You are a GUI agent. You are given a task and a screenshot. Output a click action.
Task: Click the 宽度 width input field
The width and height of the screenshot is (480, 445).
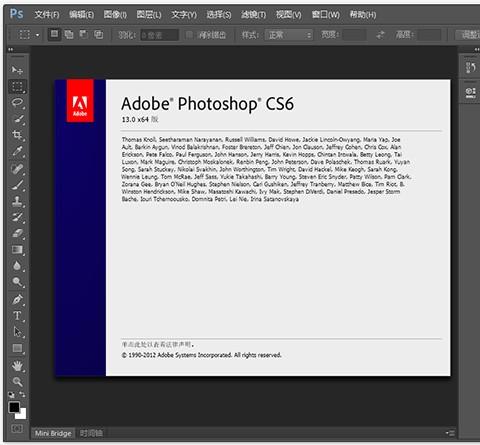pos(355,35)
